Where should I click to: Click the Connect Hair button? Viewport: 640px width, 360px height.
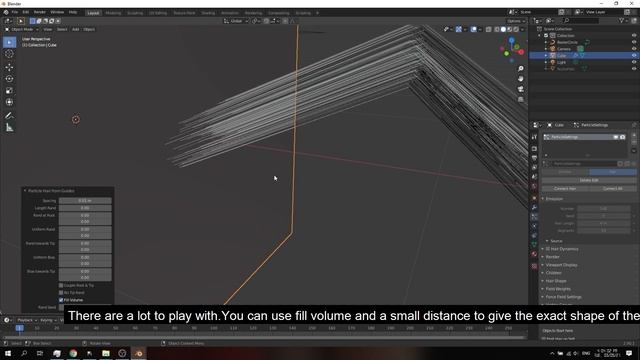coord(565,189)
